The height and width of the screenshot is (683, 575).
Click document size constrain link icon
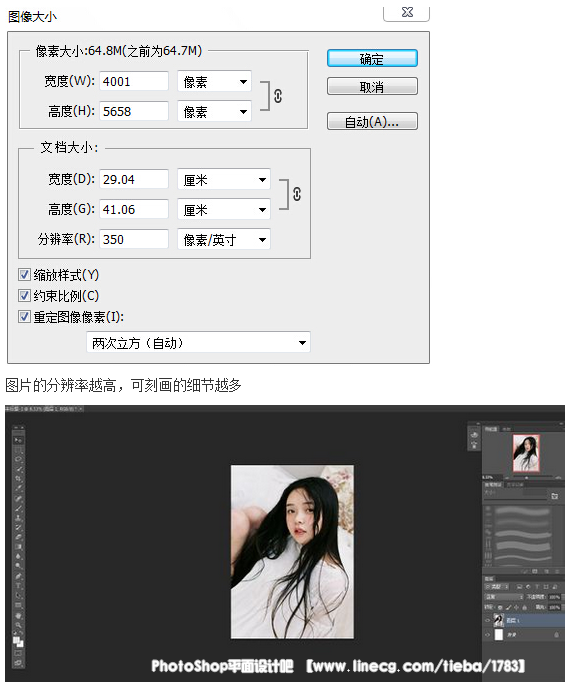click(x=297, y=194)
